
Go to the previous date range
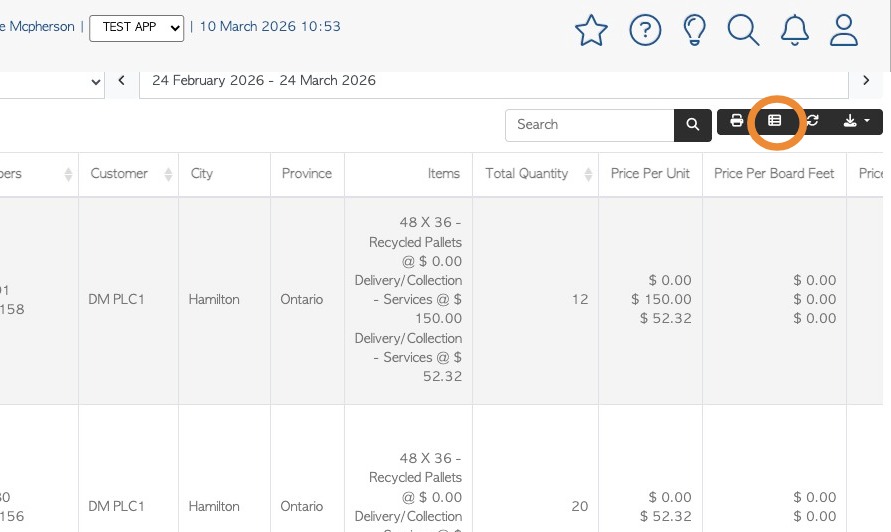pos(122,80)
